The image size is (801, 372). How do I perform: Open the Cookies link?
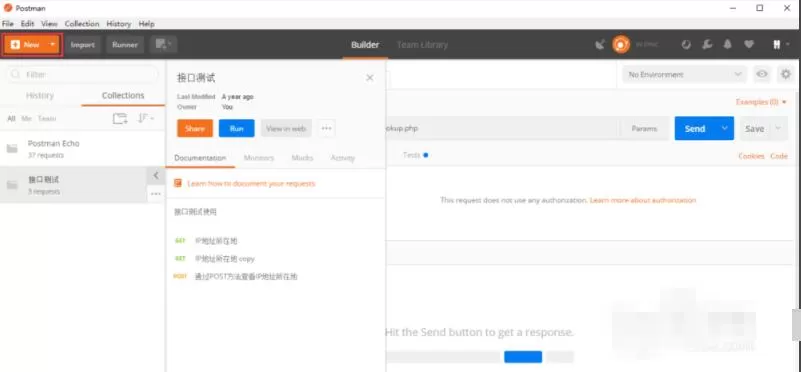click(751, 156)
